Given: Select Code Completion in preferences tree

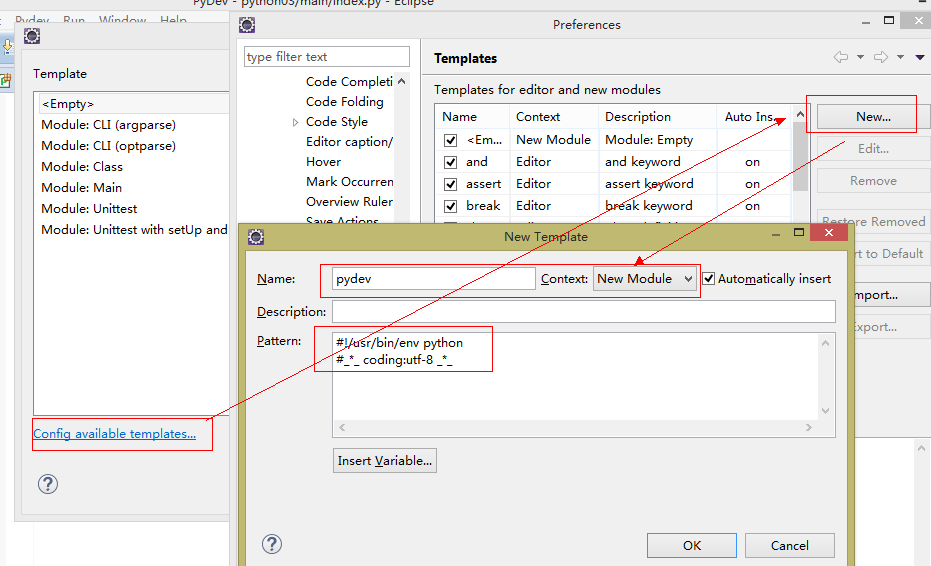Looking at the screenshot, I should 349,81.
